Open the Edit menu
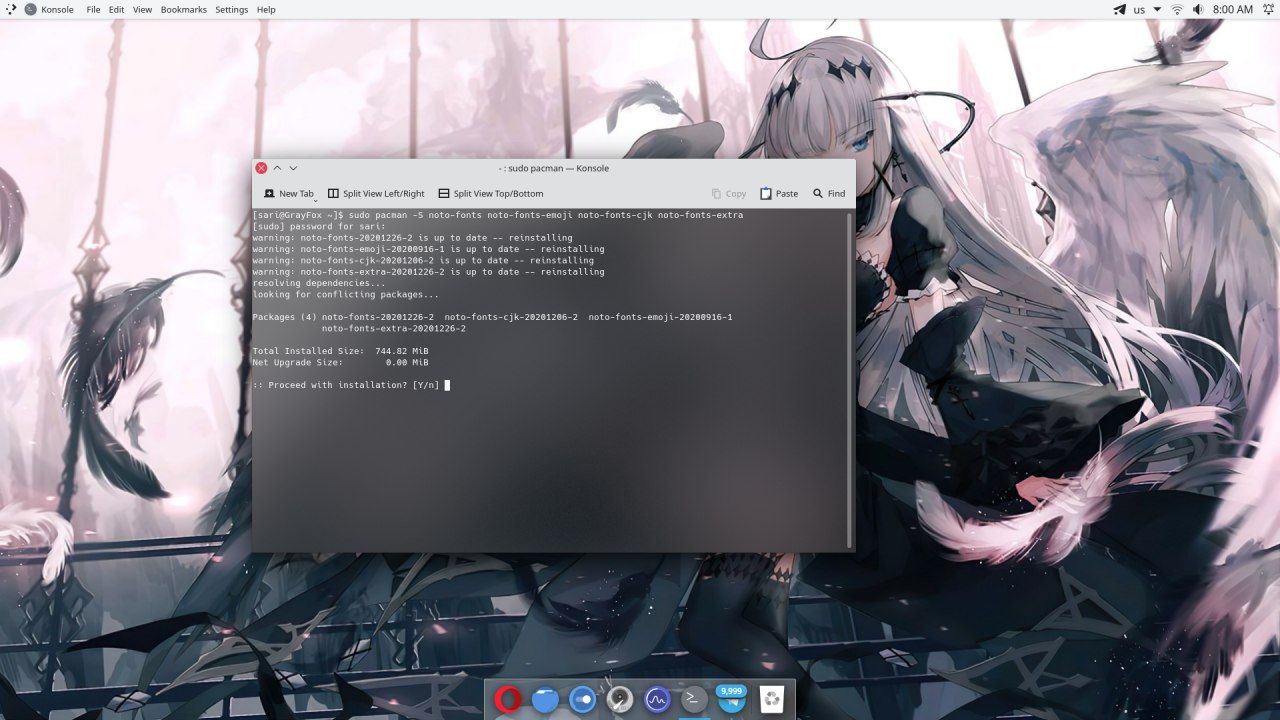 click(117, 9)
